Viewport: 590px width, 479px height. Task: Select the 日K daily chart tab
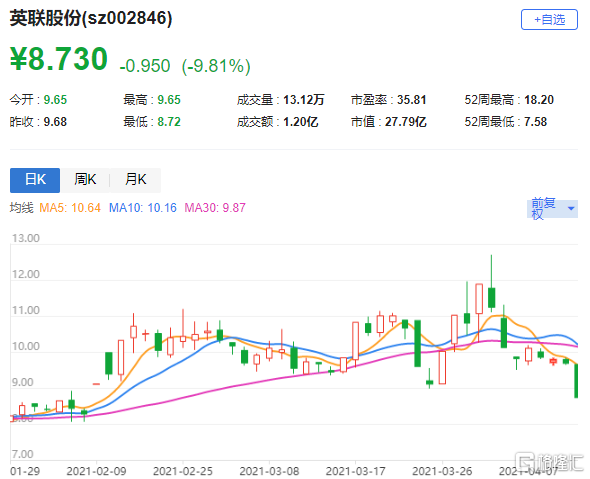[x=35, y=180]
